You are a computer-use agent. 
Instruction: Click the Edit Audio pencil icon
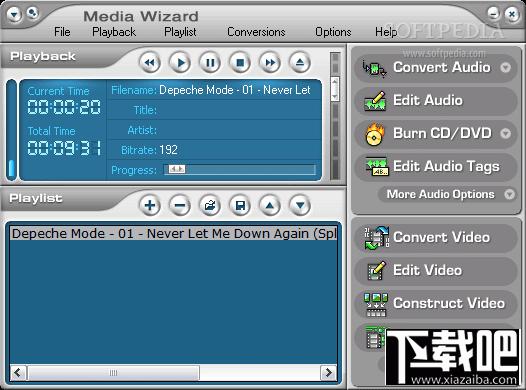click(x=375, y=101)
